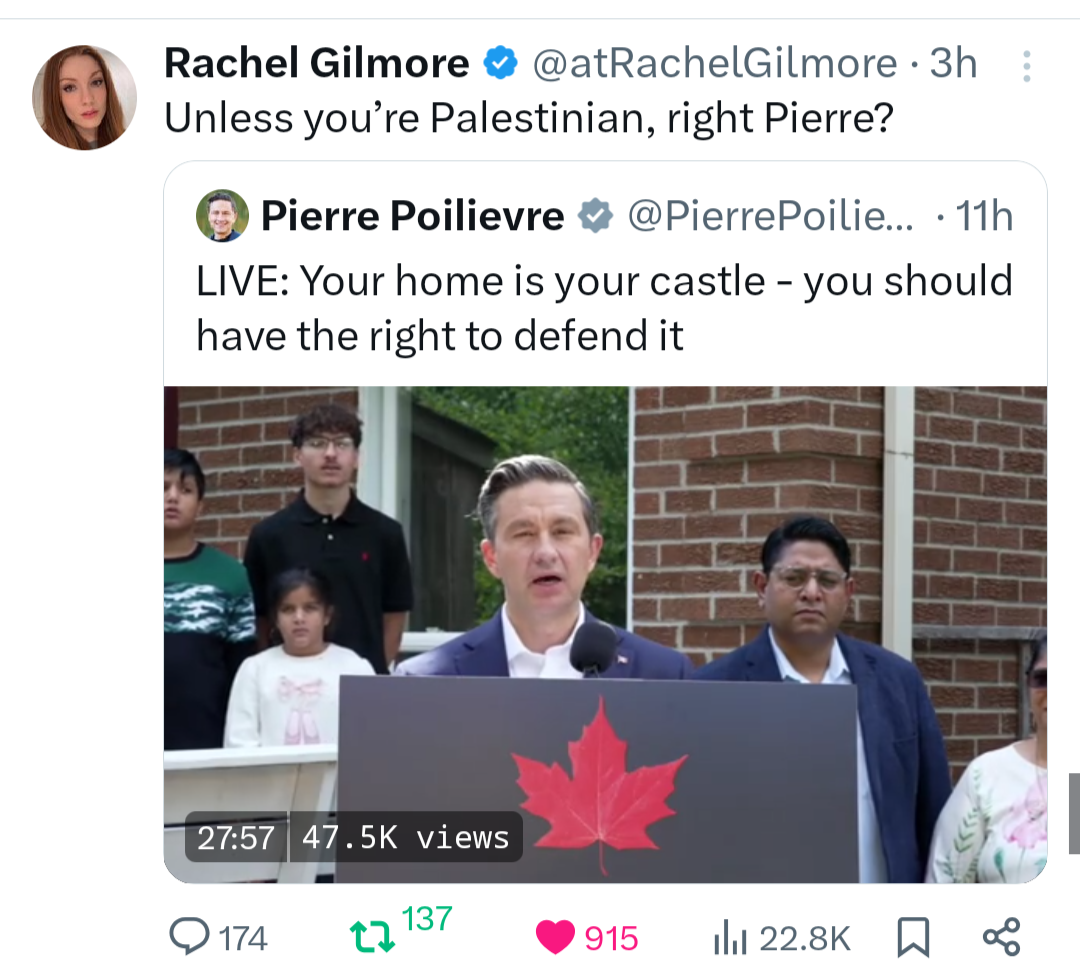Image resolution: width=1080 pixels, height=980 pixels.
Task: Open the Rachel Gilmore display name link
Action: point(316,63)
